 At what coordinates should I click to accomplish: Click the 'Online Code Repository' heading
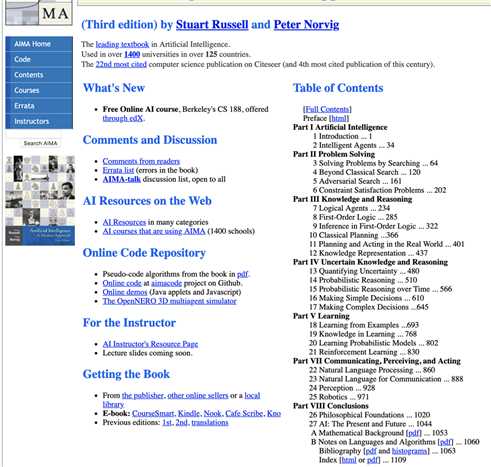click(144, 253)
